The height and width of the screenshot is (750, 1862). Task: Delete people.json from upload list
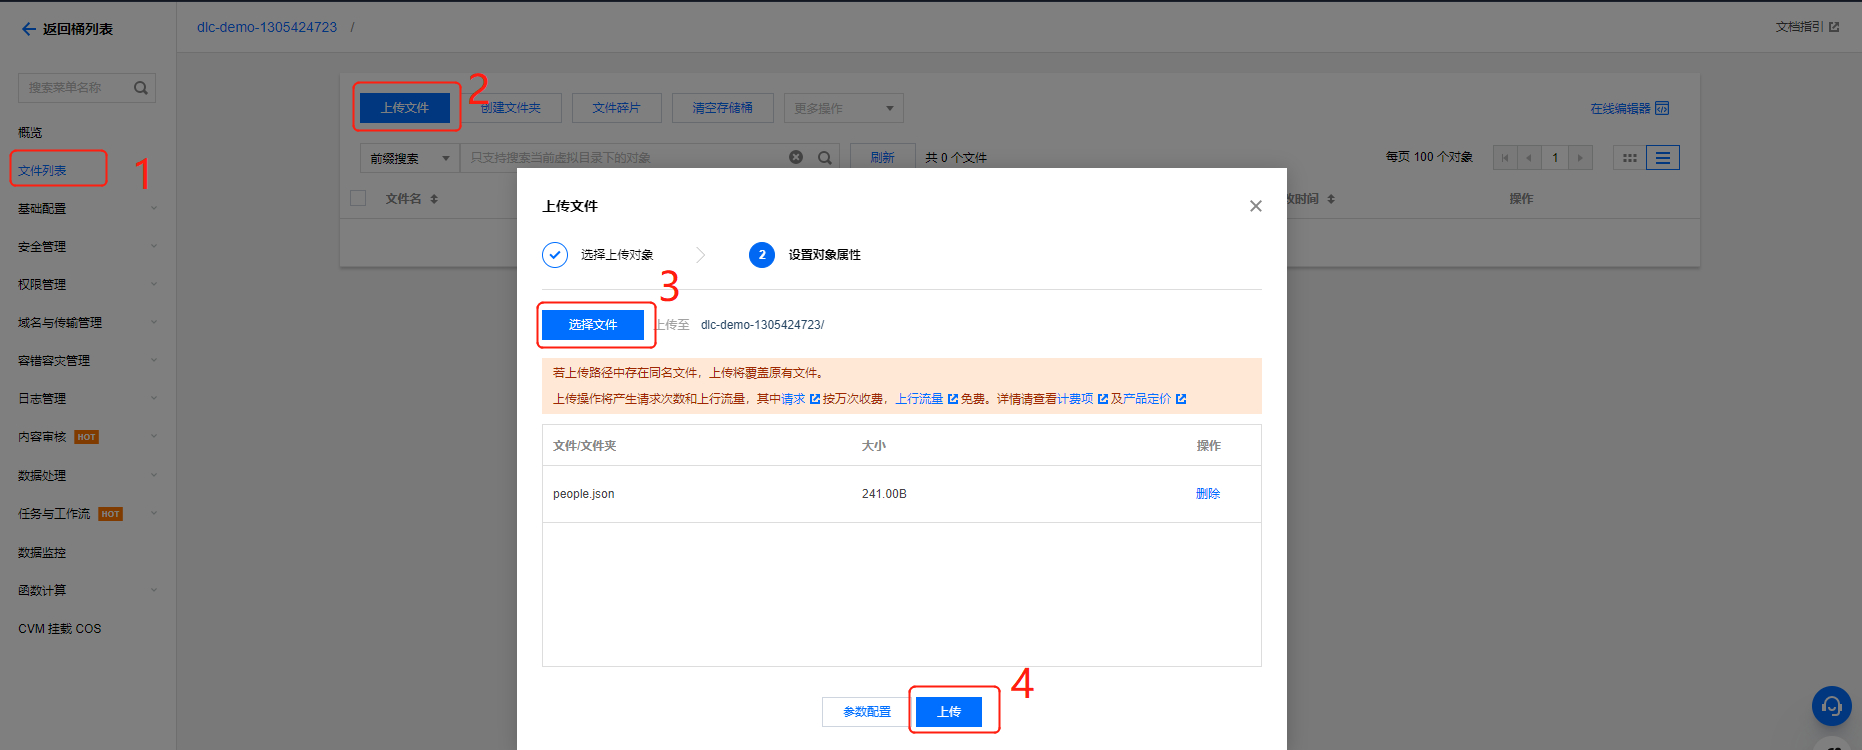click(x=1207, y=494)
